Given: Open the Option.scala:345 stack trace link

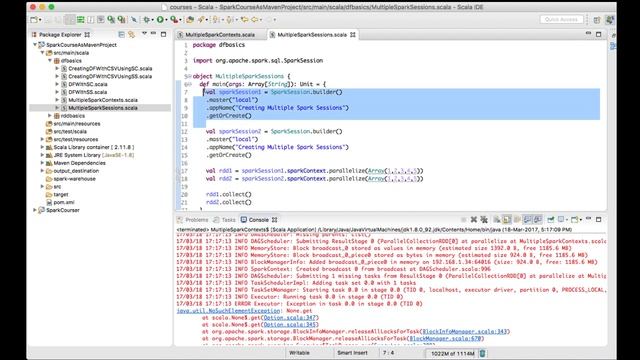Looking at the screenshot, I should (289, 324).
